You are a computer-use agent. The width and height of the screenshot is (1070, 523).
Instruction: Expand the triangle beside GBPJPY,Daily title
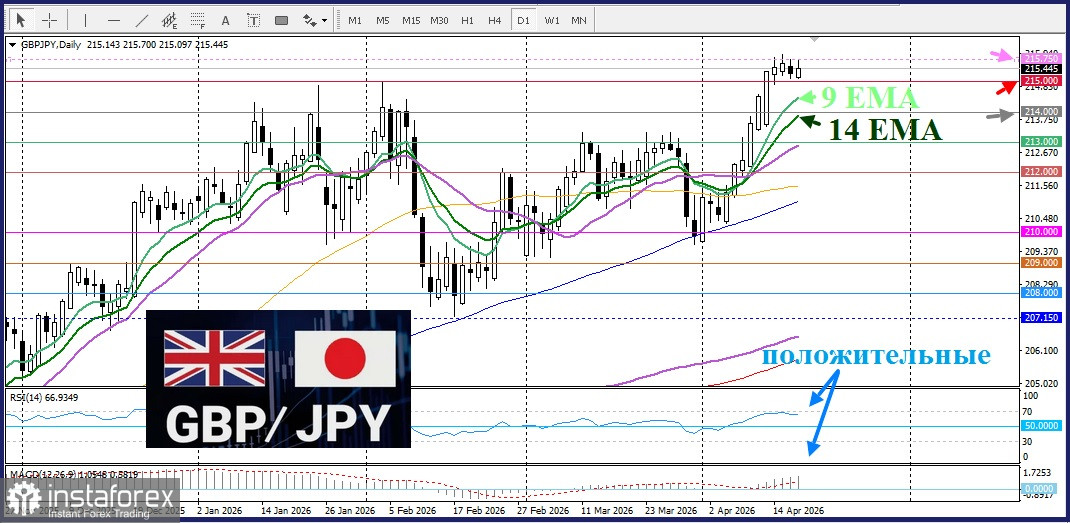[x=12, y=44]
